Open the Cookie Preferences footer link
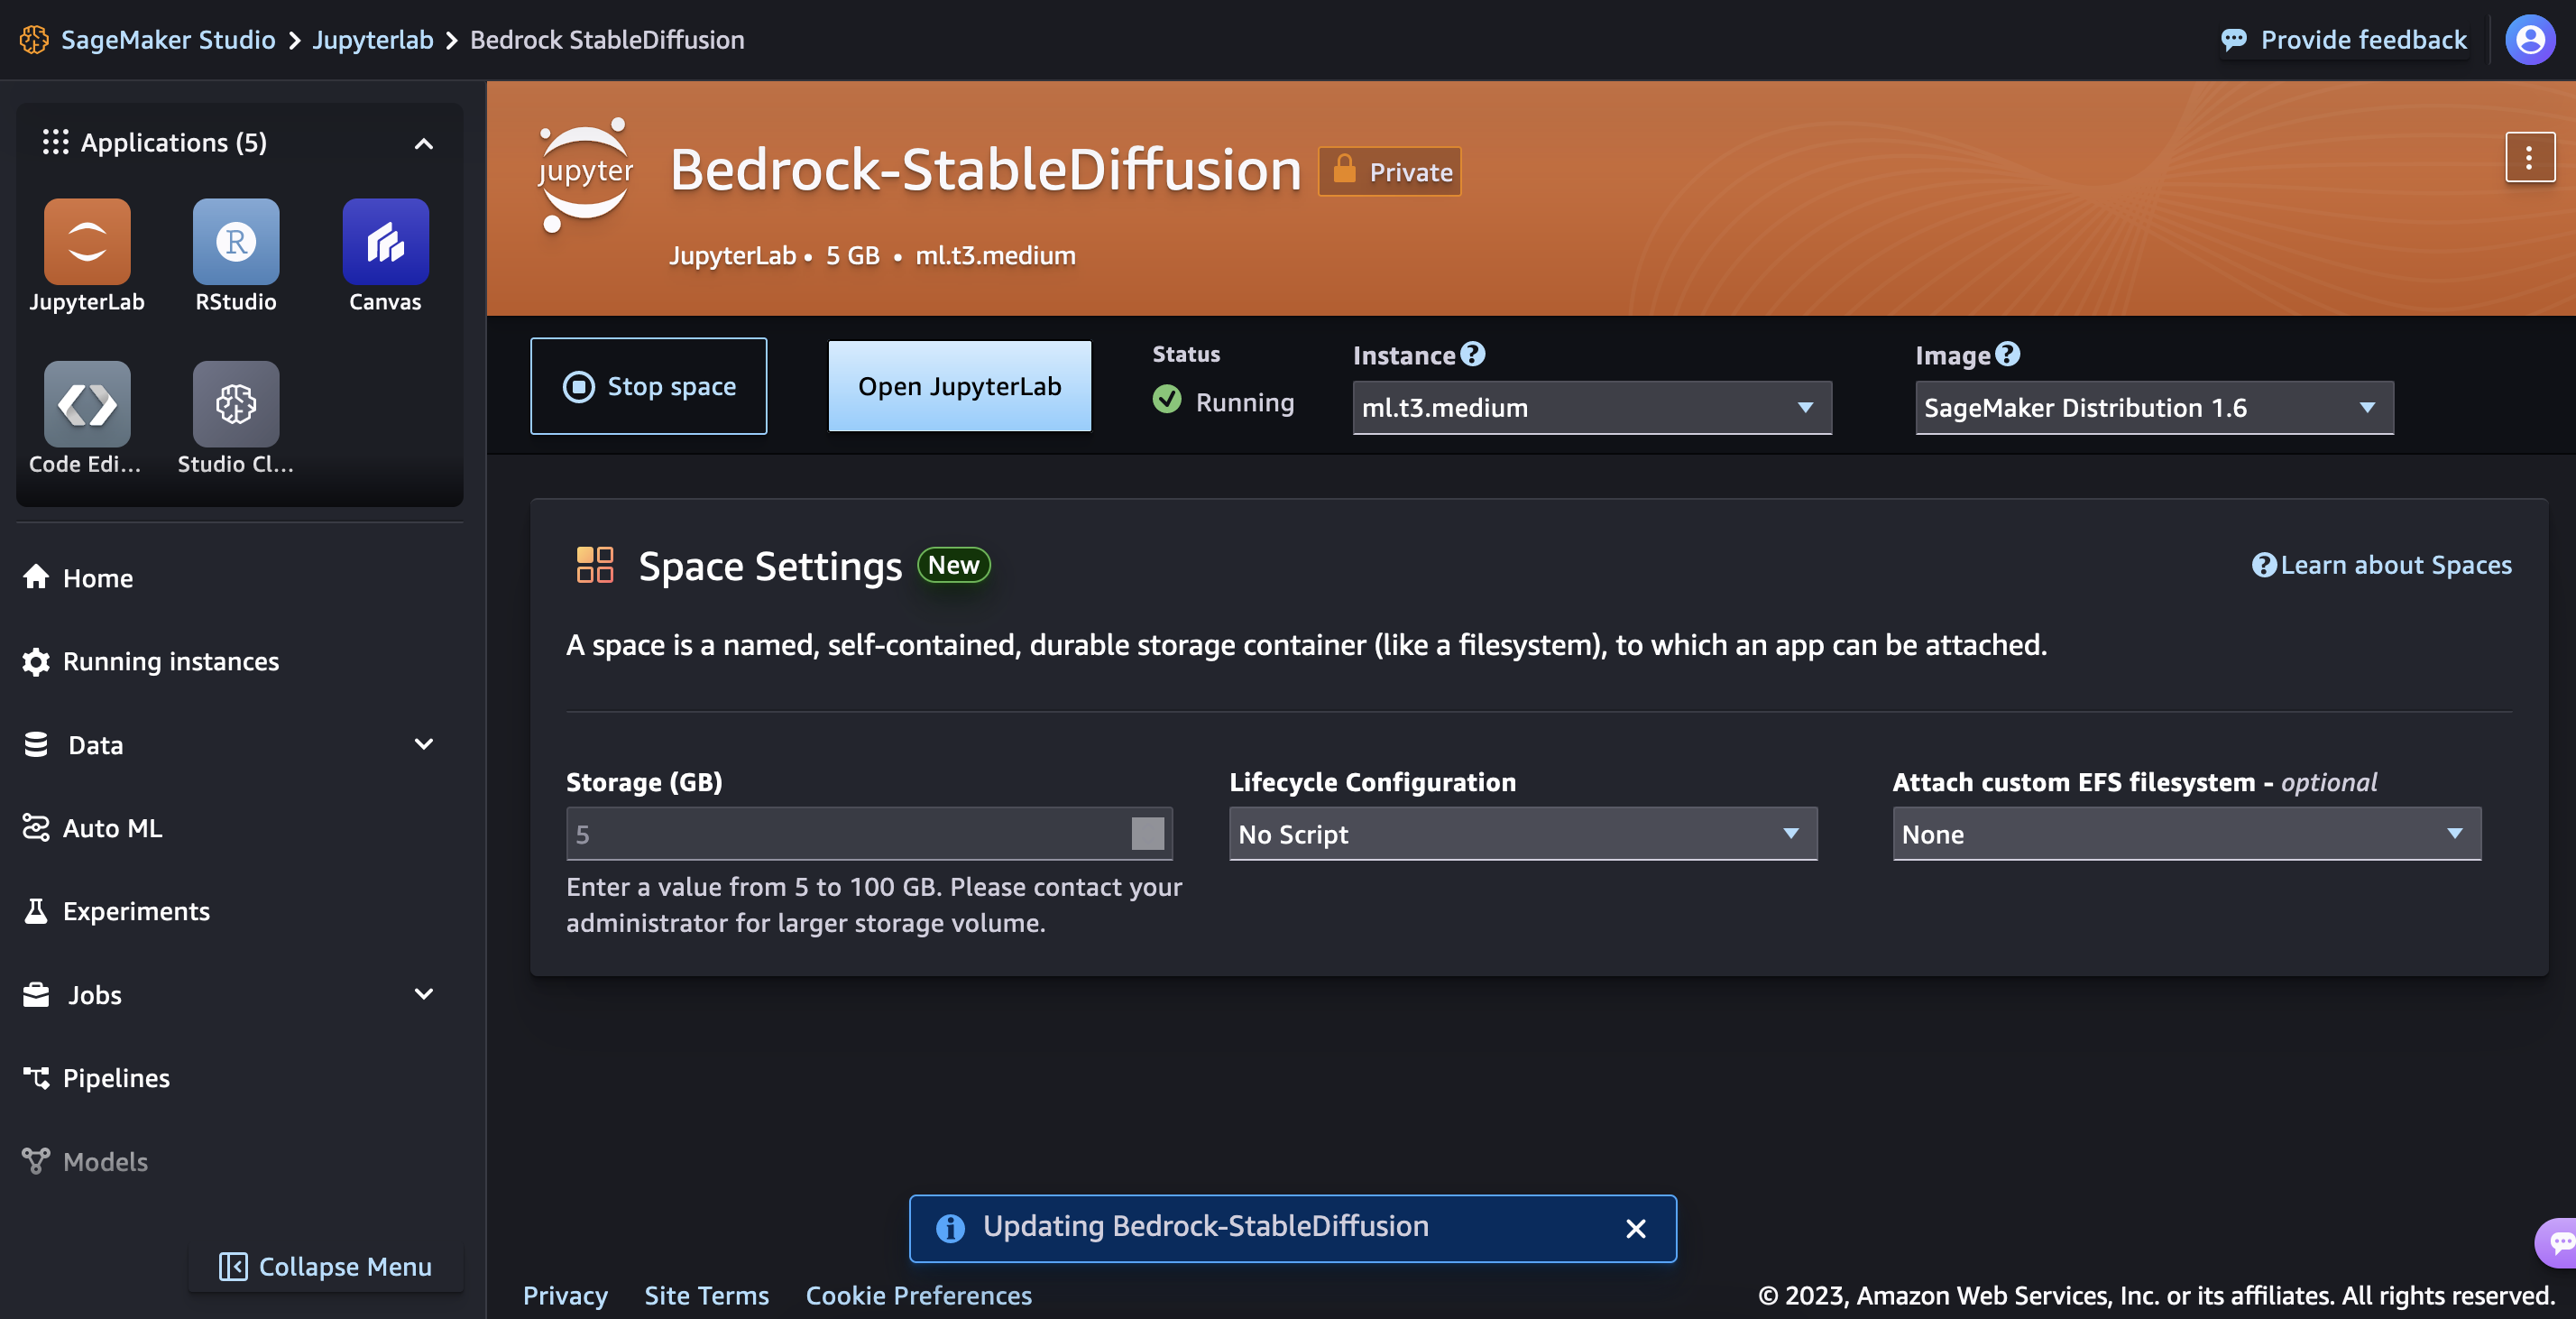Viewport: 2576px width, 1319px height. tap(919, 1295)
